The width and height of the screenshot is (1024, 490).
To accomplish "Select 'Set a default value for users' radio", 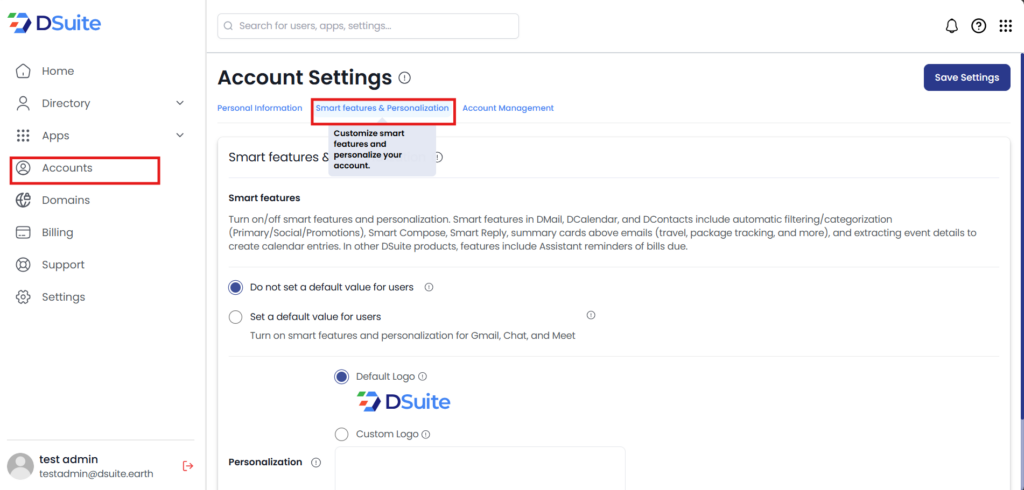I will click(x=236, y=317).
